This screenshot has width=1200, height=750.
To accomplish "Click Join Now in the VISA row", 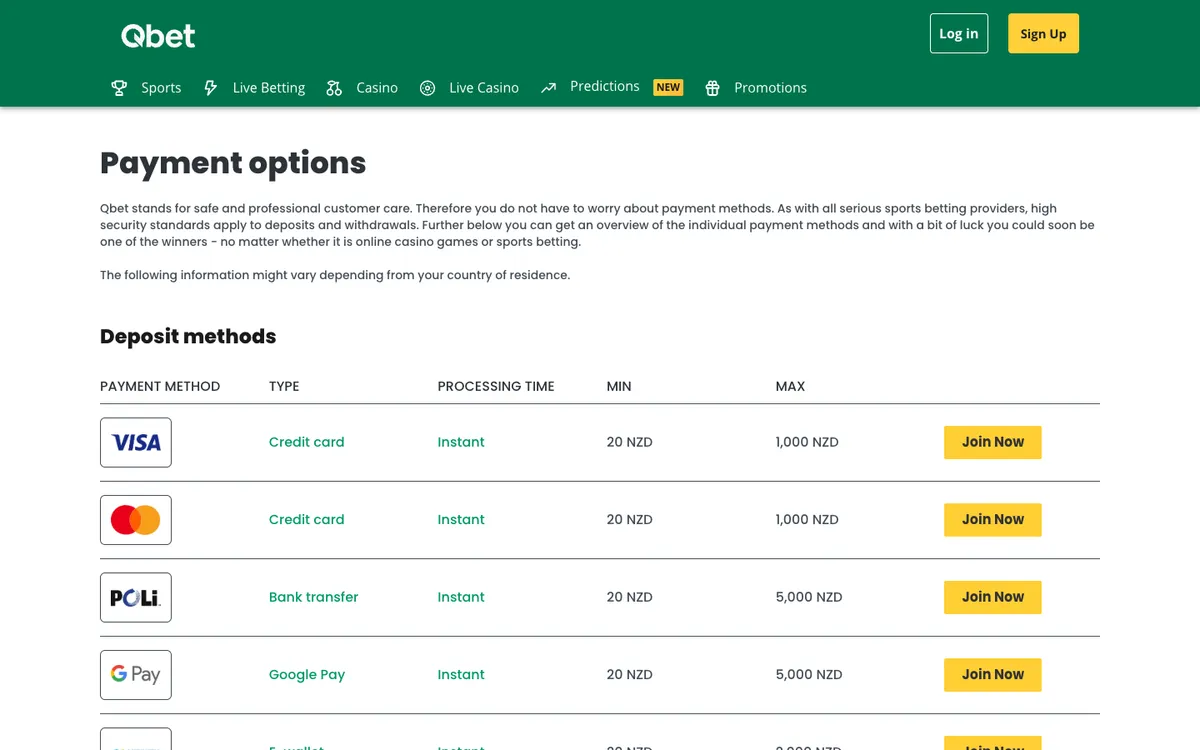I will point(993,442).
